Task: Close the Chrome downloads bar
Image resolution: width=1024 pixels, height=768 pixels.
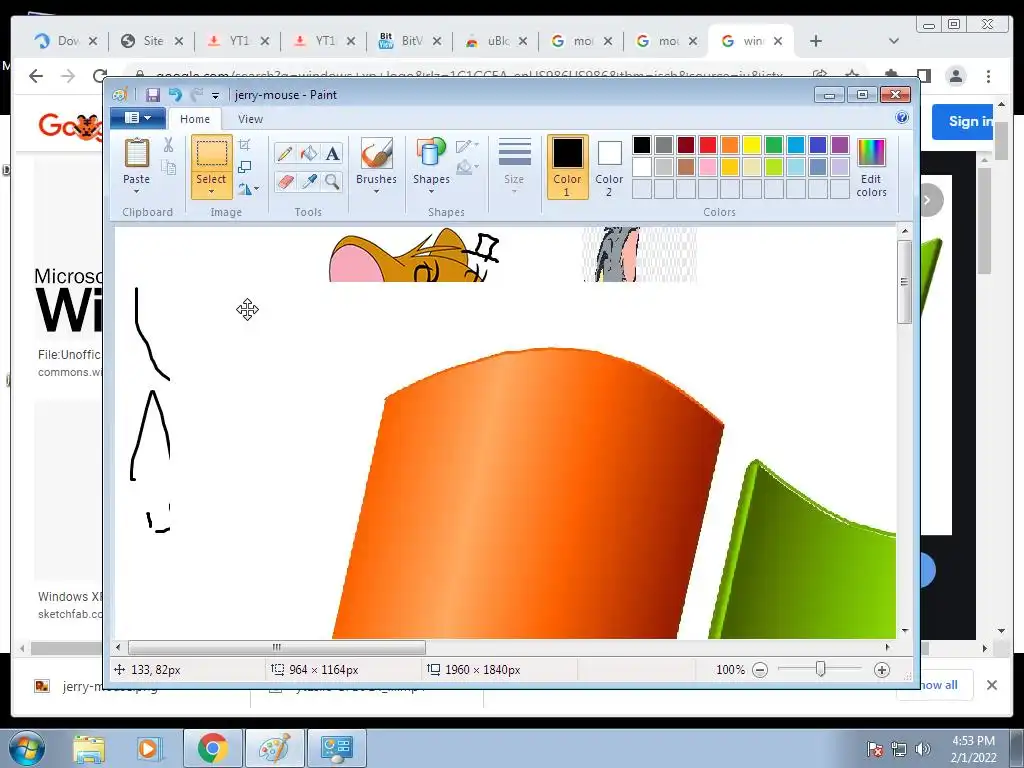Action: pos(991,684)
